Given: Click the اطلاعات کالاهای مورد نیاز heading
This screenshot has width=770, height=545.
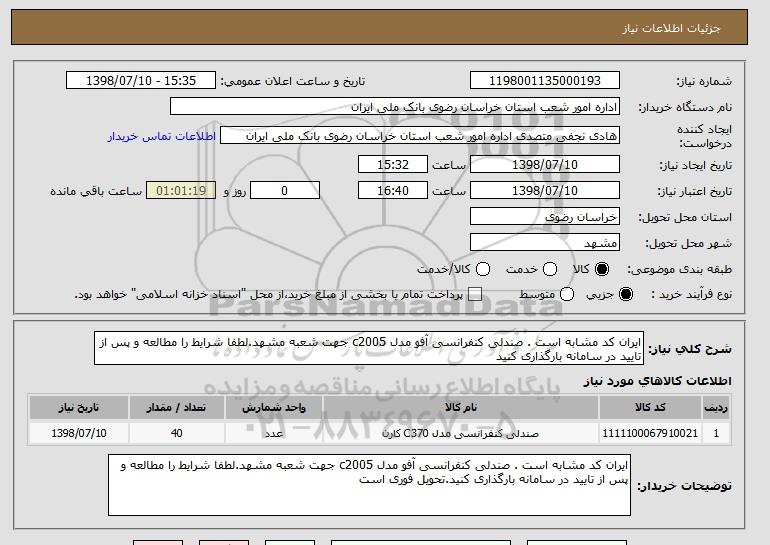Looking at the screenshot, I should click(x=658, y=381).
